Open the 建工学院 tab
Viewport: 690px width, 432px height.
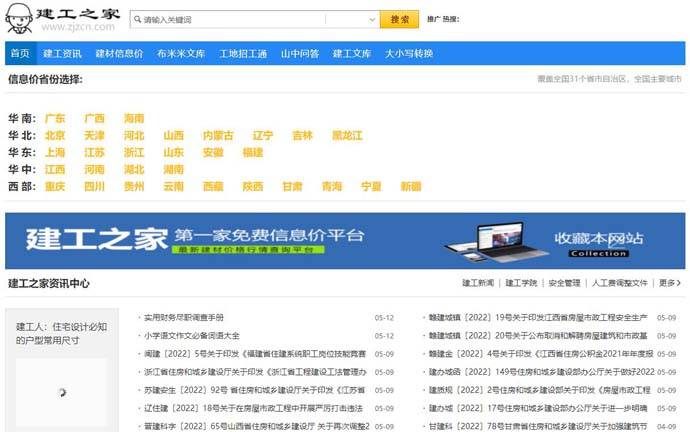521,283
